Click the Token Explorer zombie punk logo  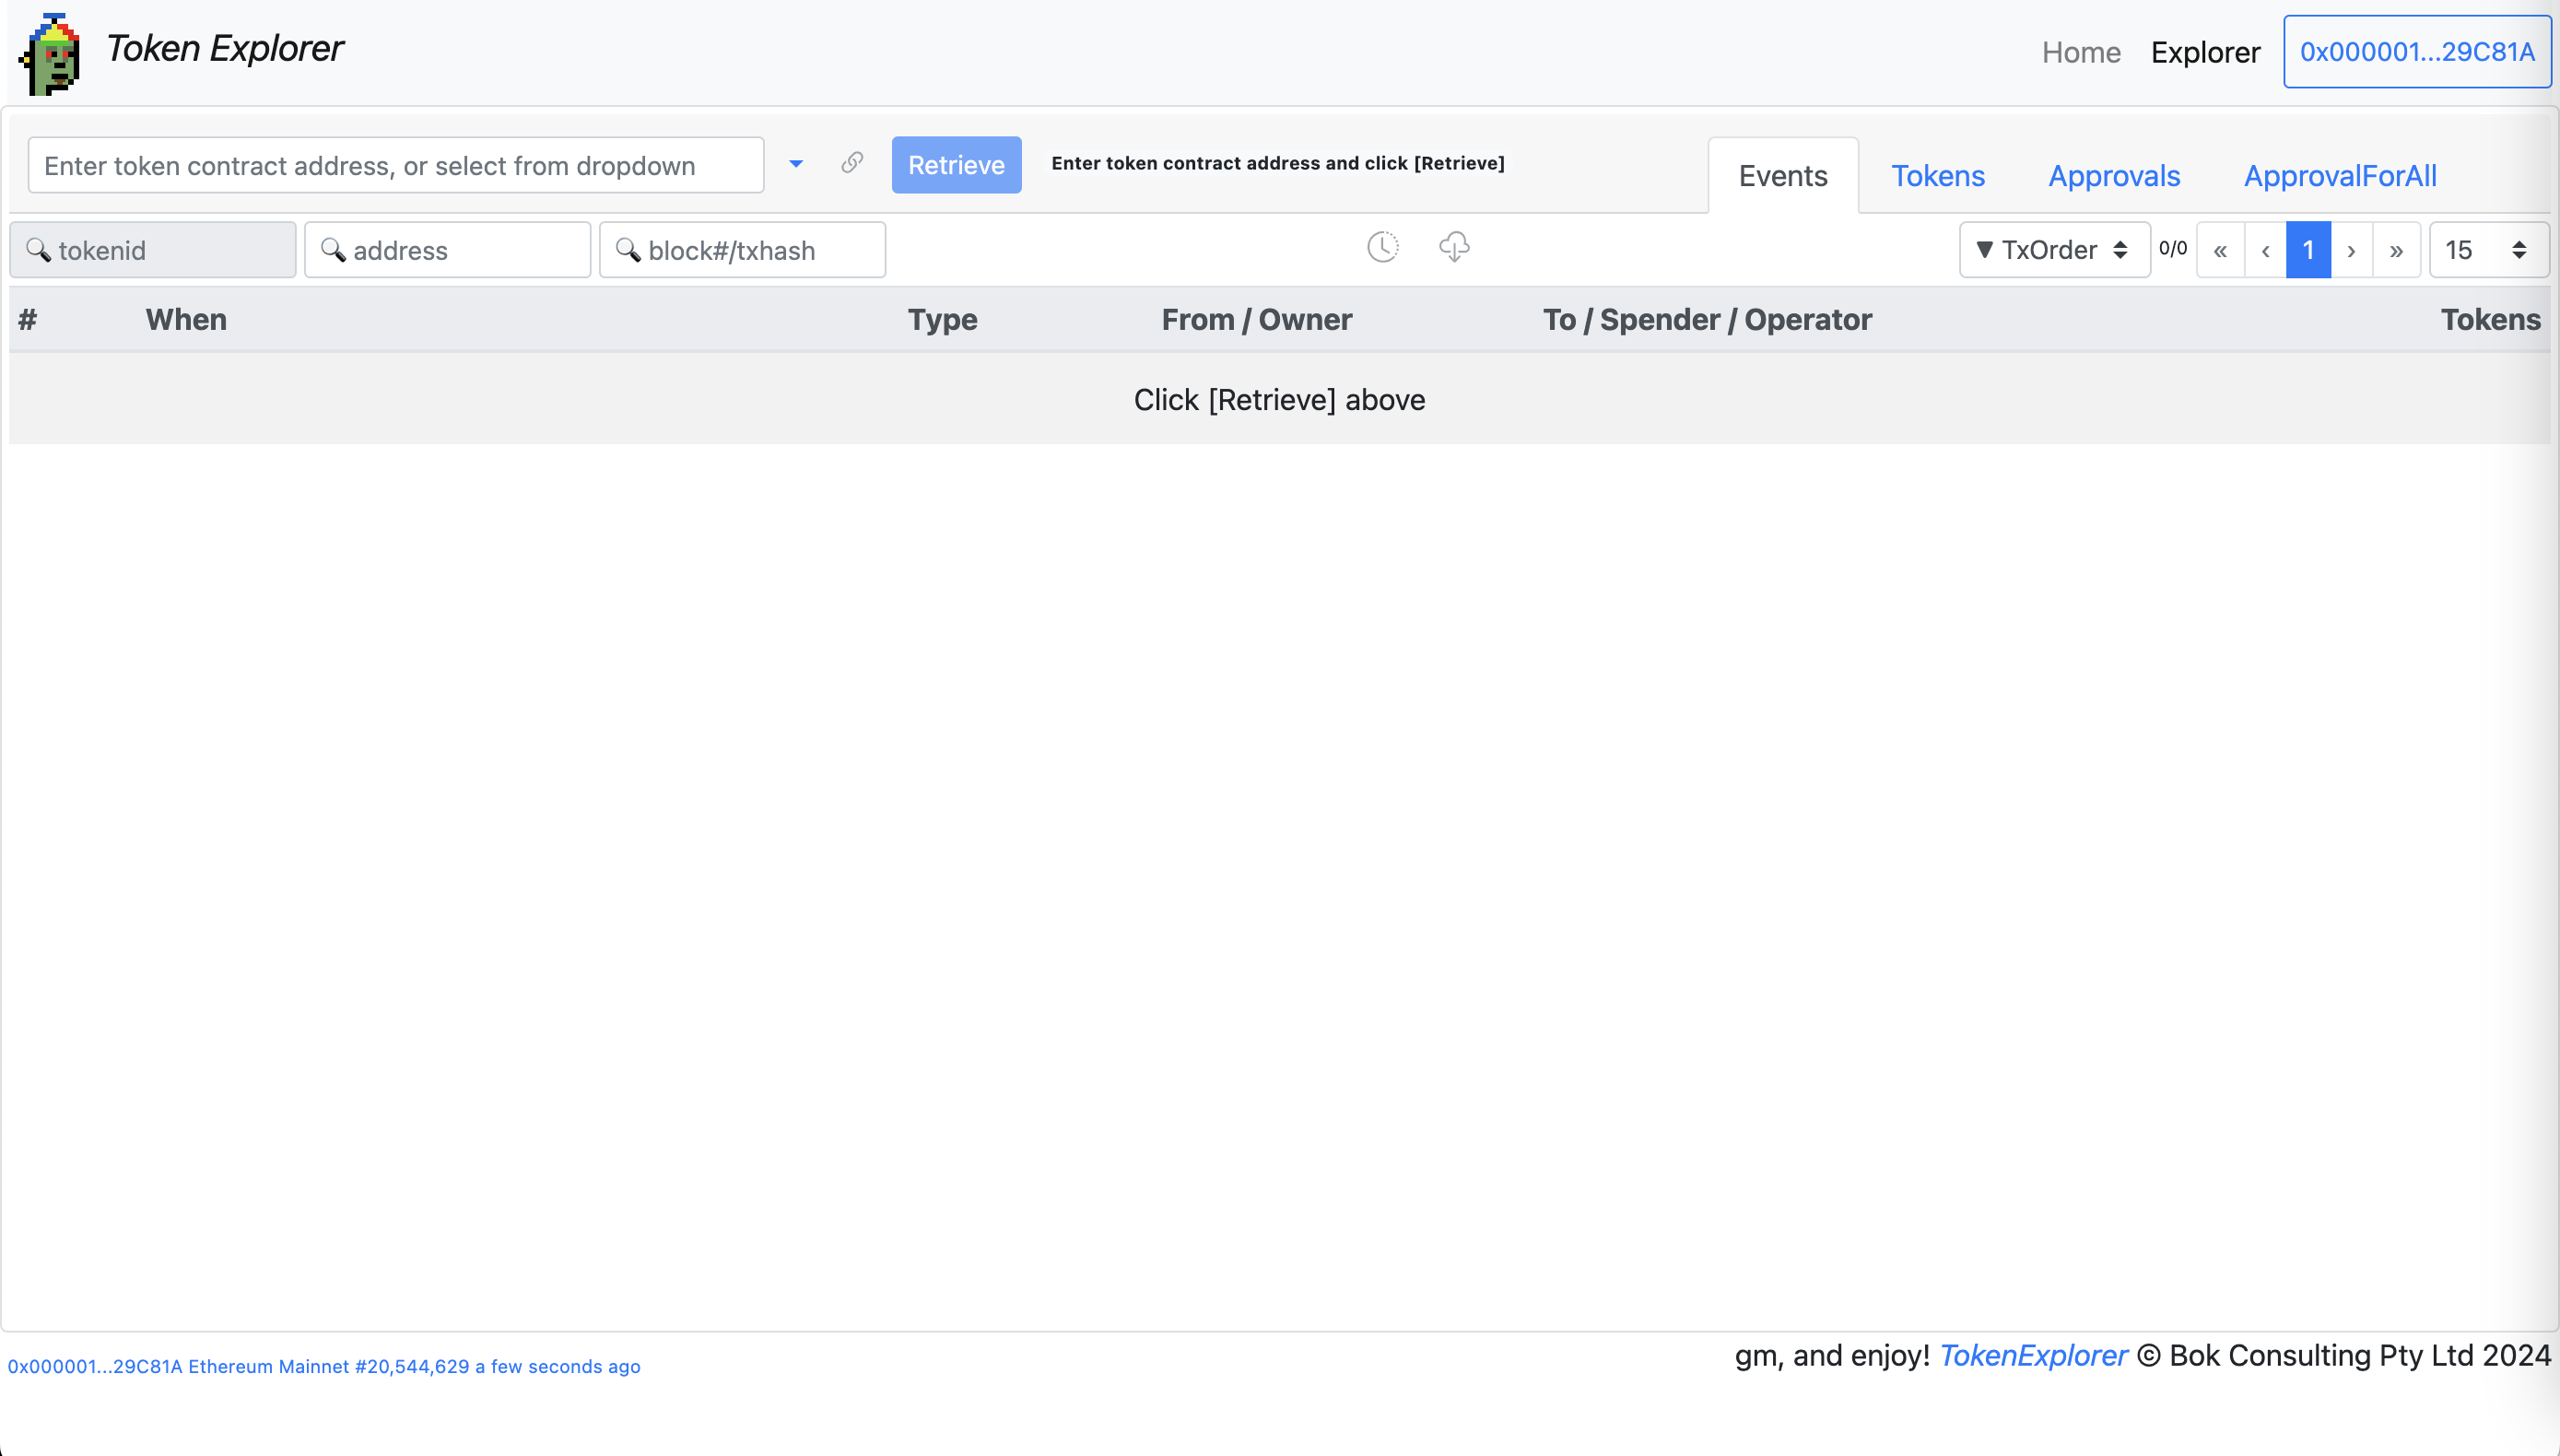tap(50, 54)
